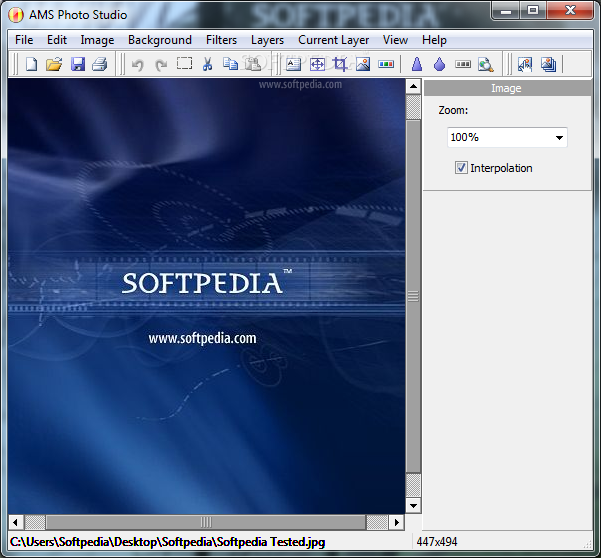This screenshot has width=601, height=558.
Task: Click the stacked images layers icon
Action: click(548, 64)
